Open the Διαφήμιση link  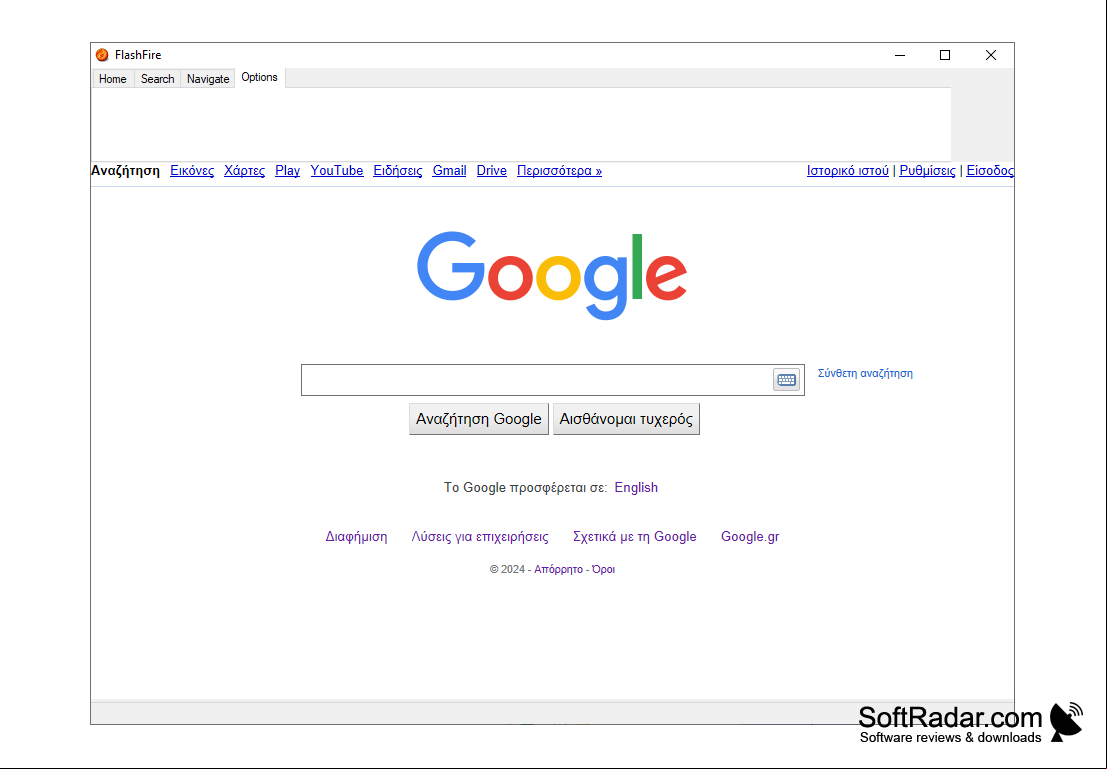pos(357,537)
